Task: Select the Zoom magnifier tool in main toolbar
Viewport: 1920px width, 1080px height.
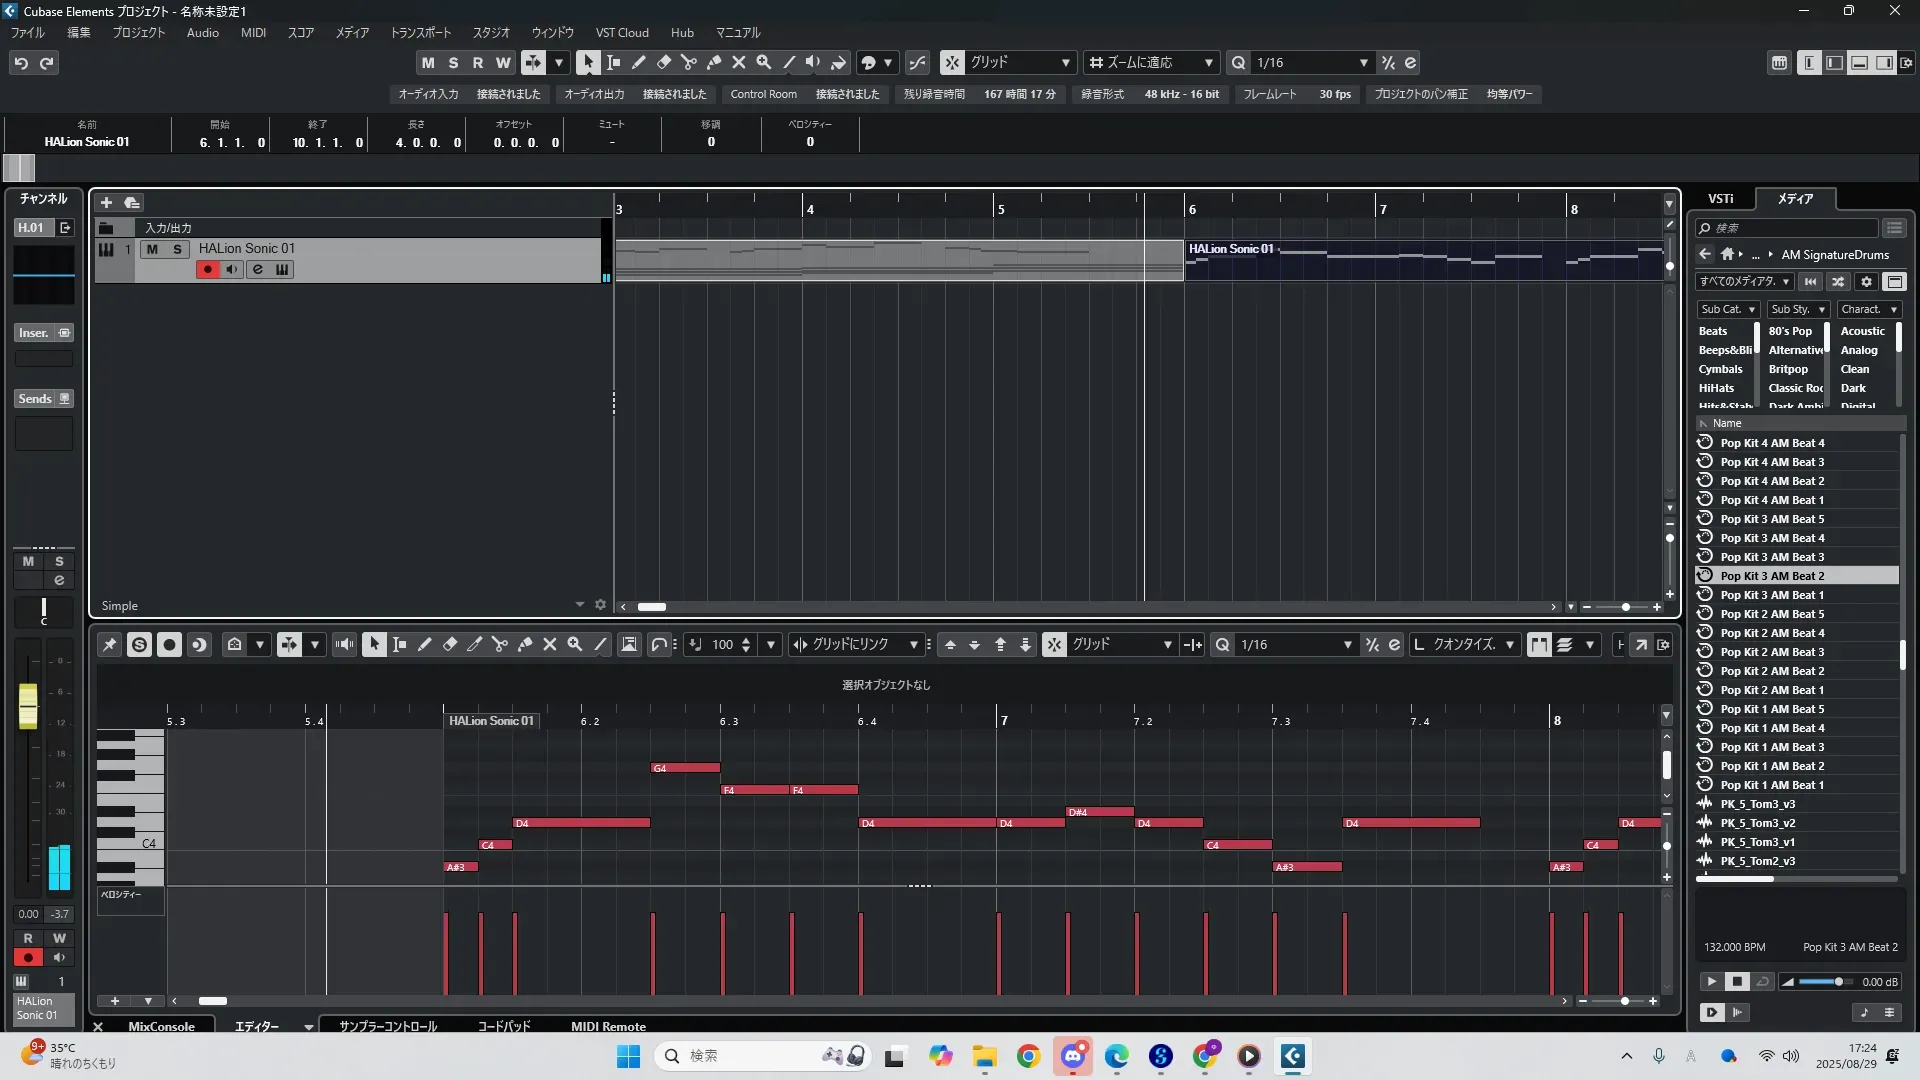Action: (763, 62)
